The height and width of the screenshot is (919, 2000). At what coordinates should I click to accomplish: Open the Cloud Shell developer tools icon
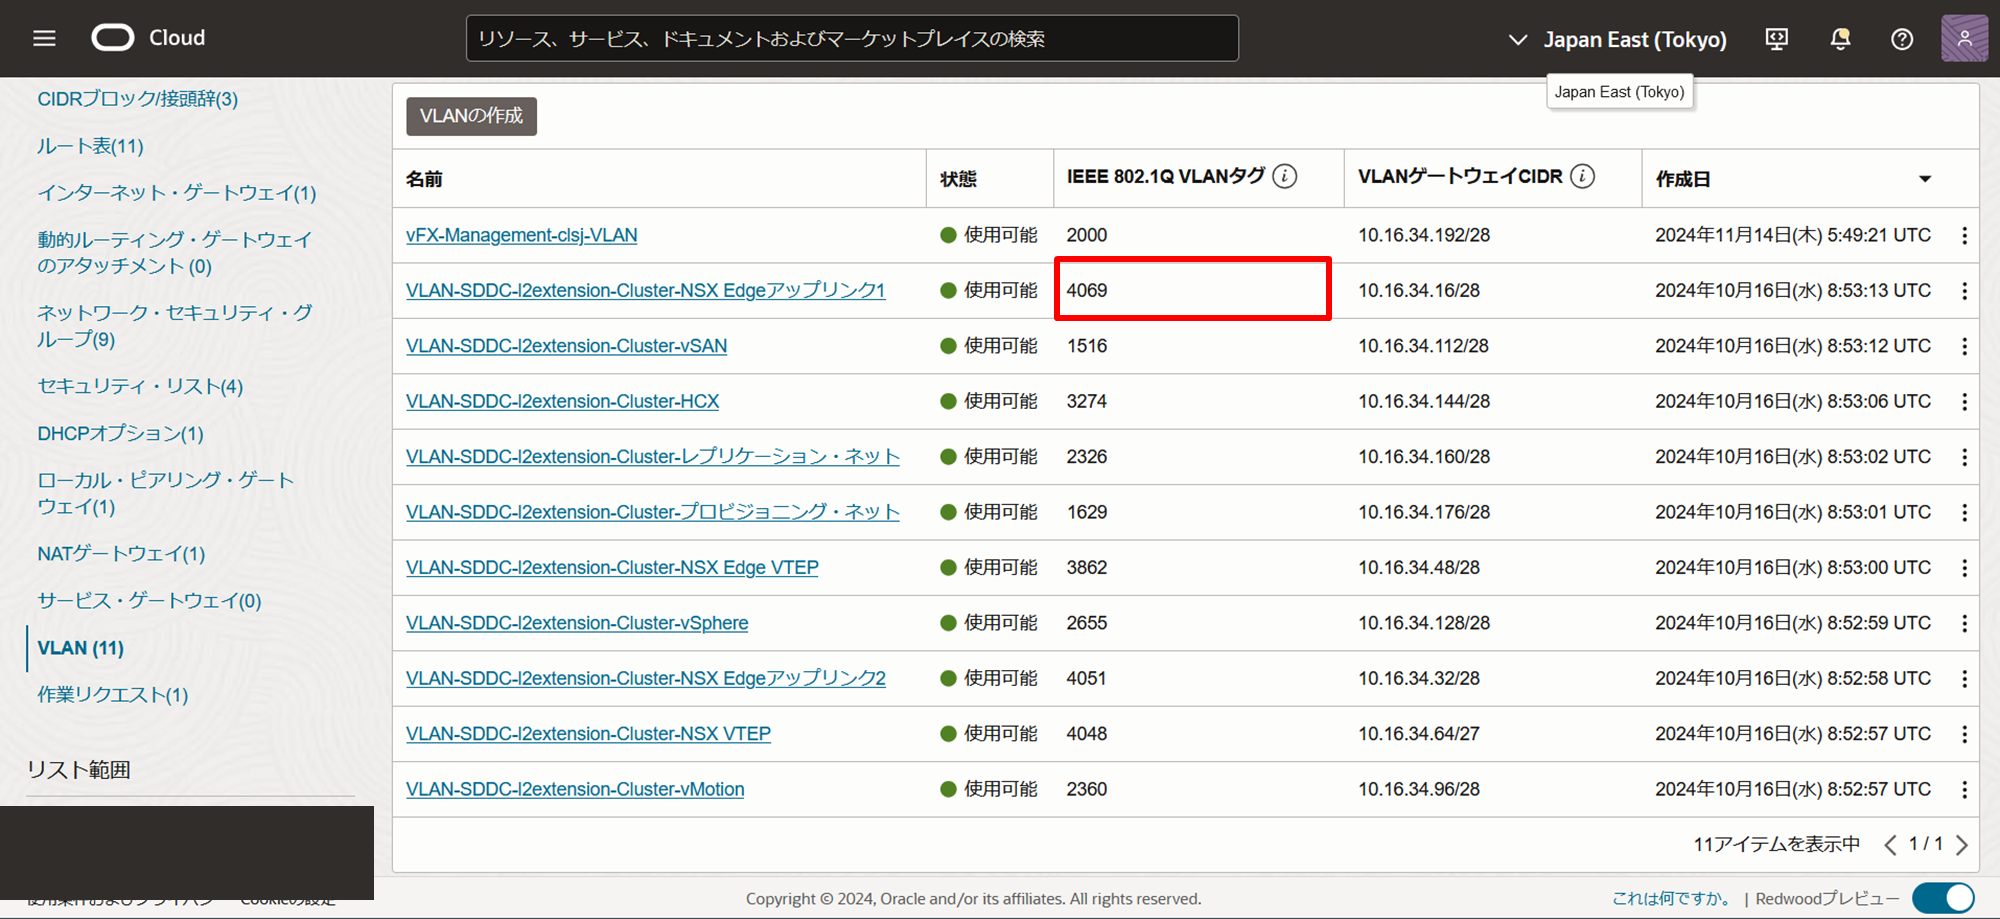tap(1777, 39)
